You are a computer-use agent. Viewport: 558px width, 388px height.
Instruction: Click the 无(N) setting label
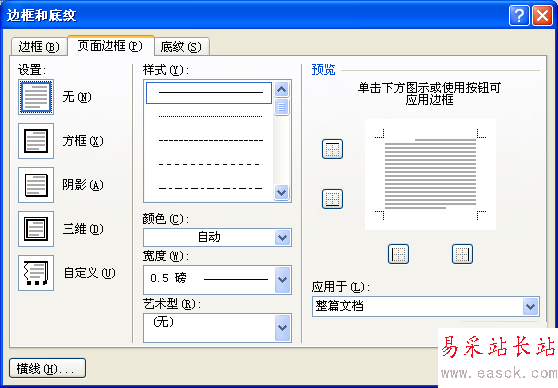pos(77,97)
